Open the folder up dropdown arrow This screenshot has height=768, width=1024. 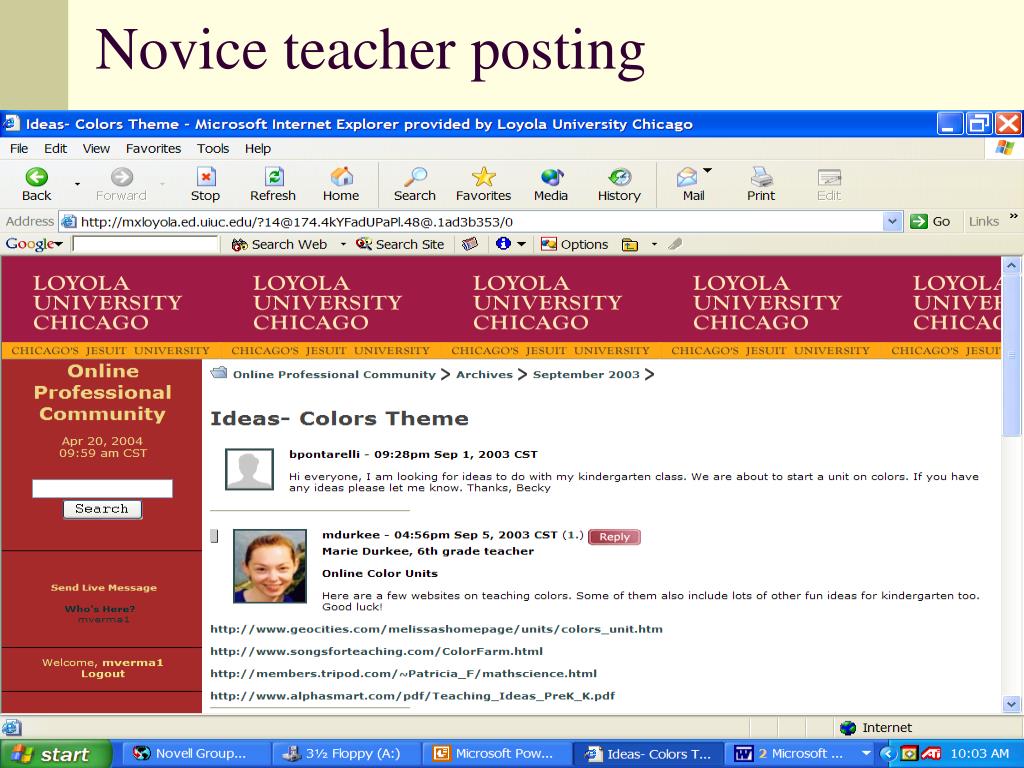pos(654,245)
